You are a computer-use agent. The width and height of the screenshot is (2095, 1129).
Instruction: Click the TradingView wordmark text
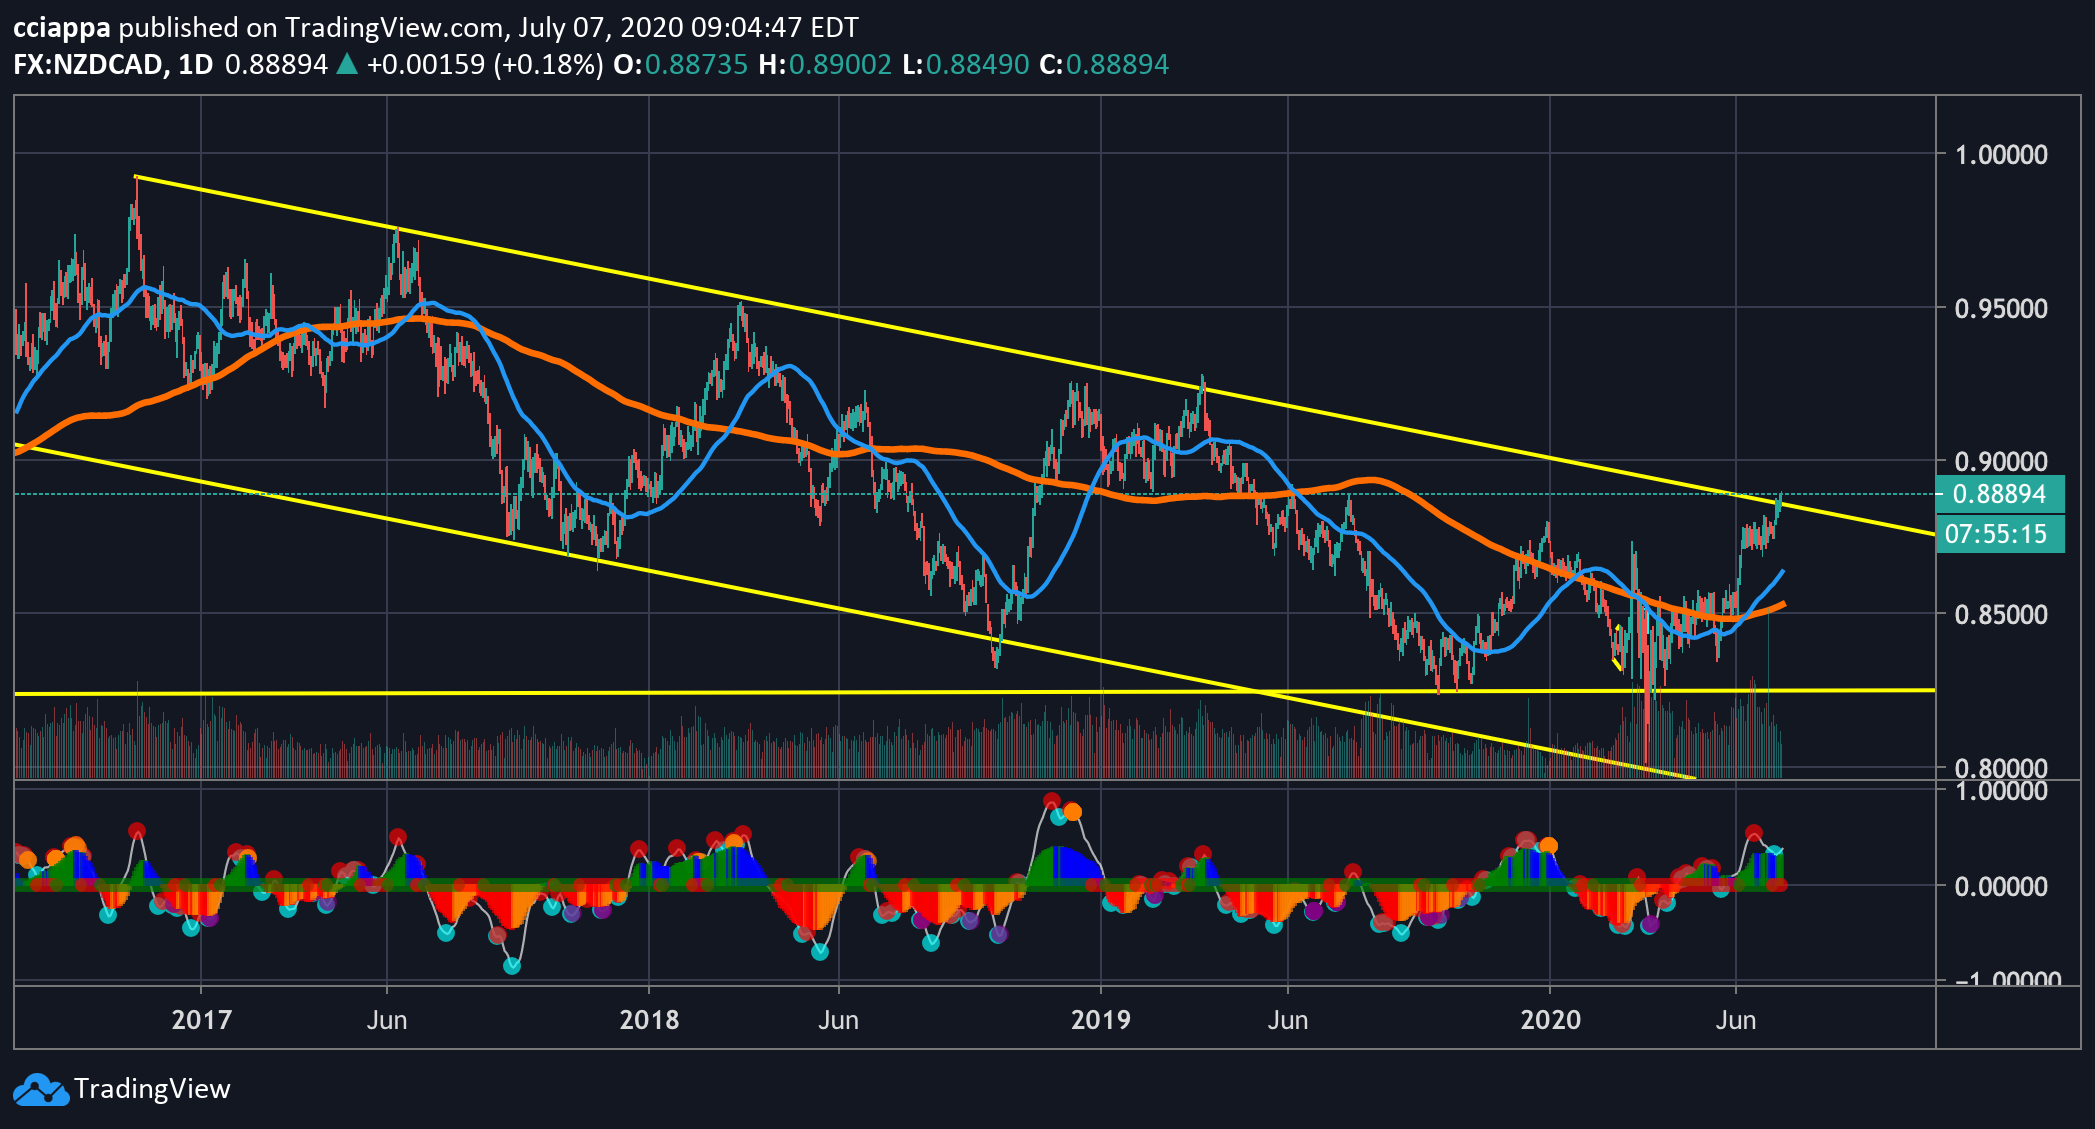(152, 1089)
